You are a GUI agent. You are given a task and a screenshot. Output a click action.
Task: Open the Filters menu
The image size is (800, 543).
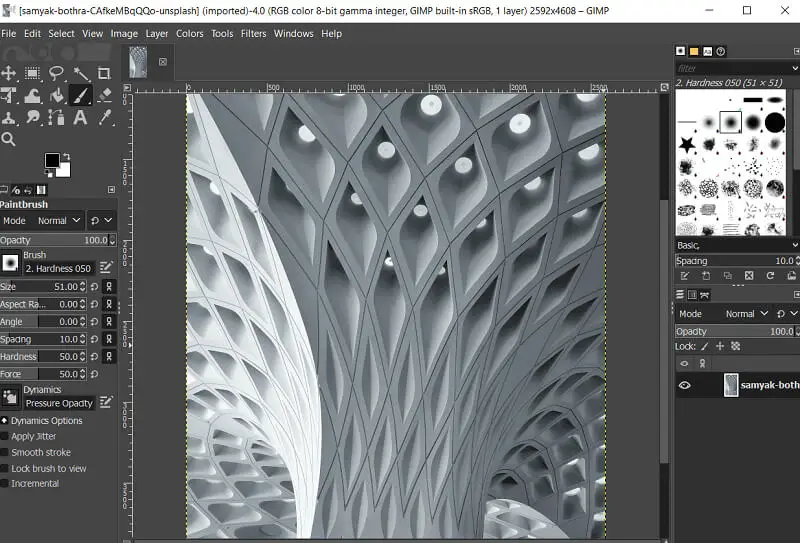coord(253,33)
